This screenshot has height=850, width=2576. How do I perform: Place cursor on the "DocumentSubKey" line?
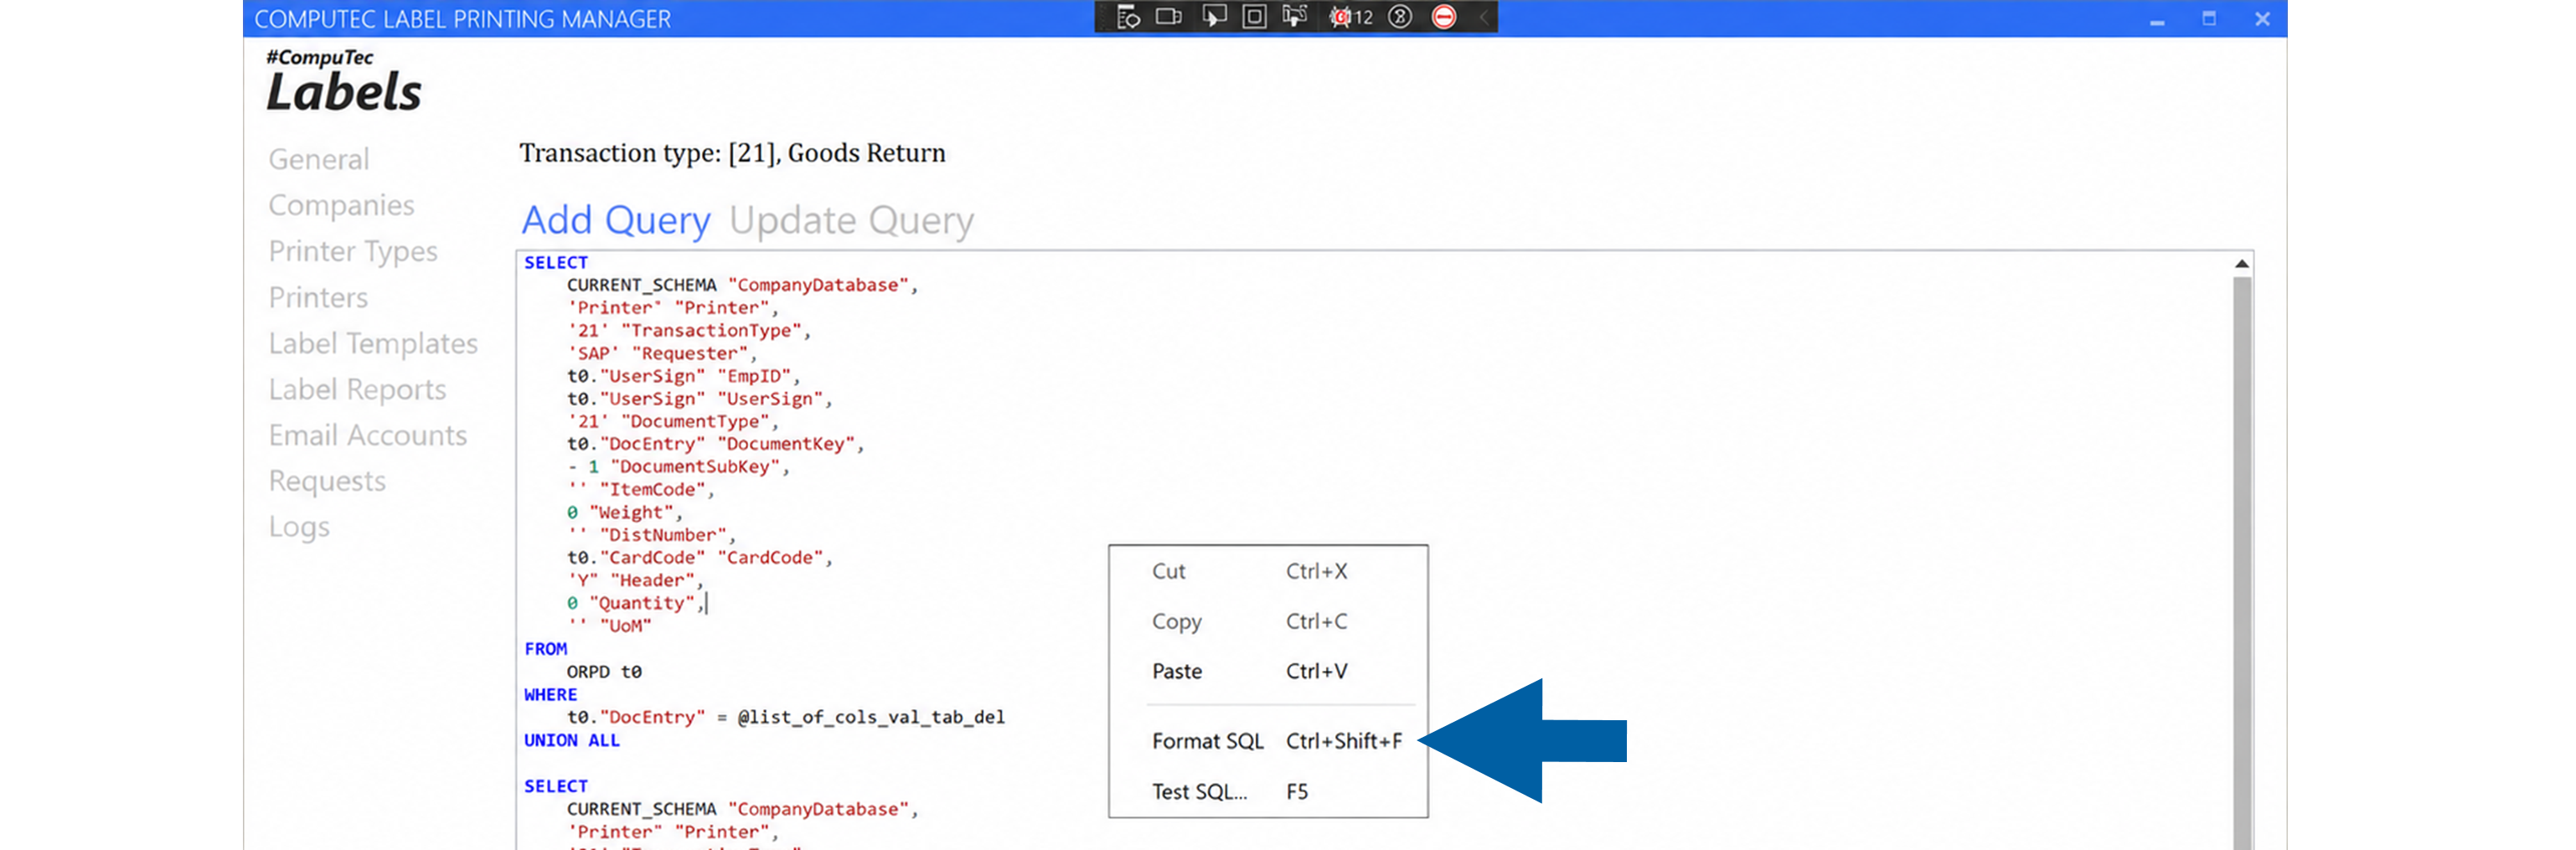pyautogui.click(x=679, y=466)
